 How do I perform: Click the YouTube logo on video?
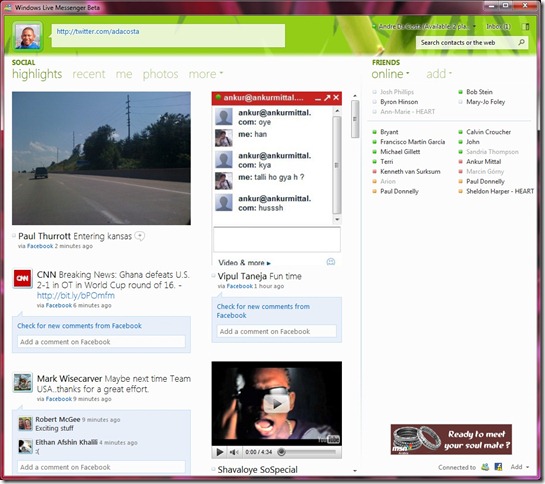coord(329,439)
